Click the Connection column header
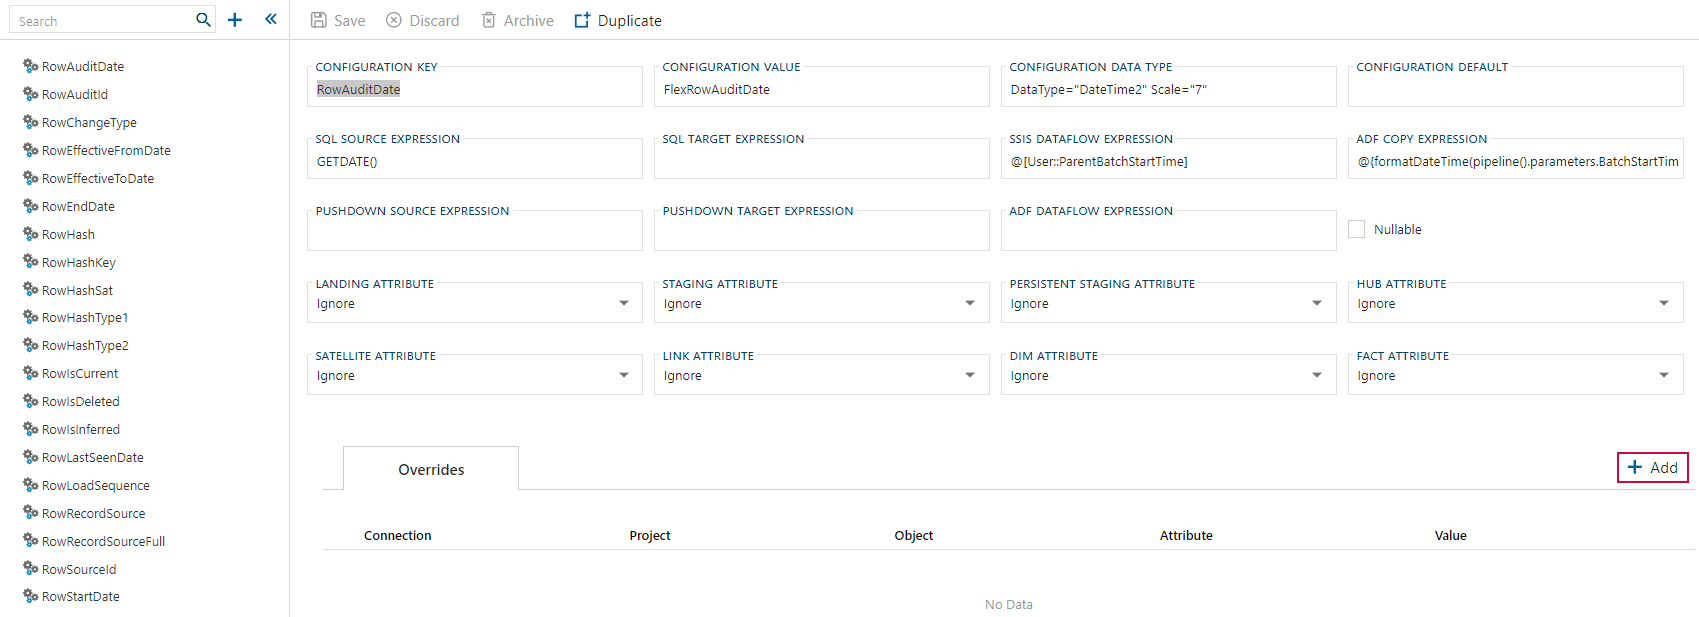This screenshot has height=617, width=1699. (397, 535)
